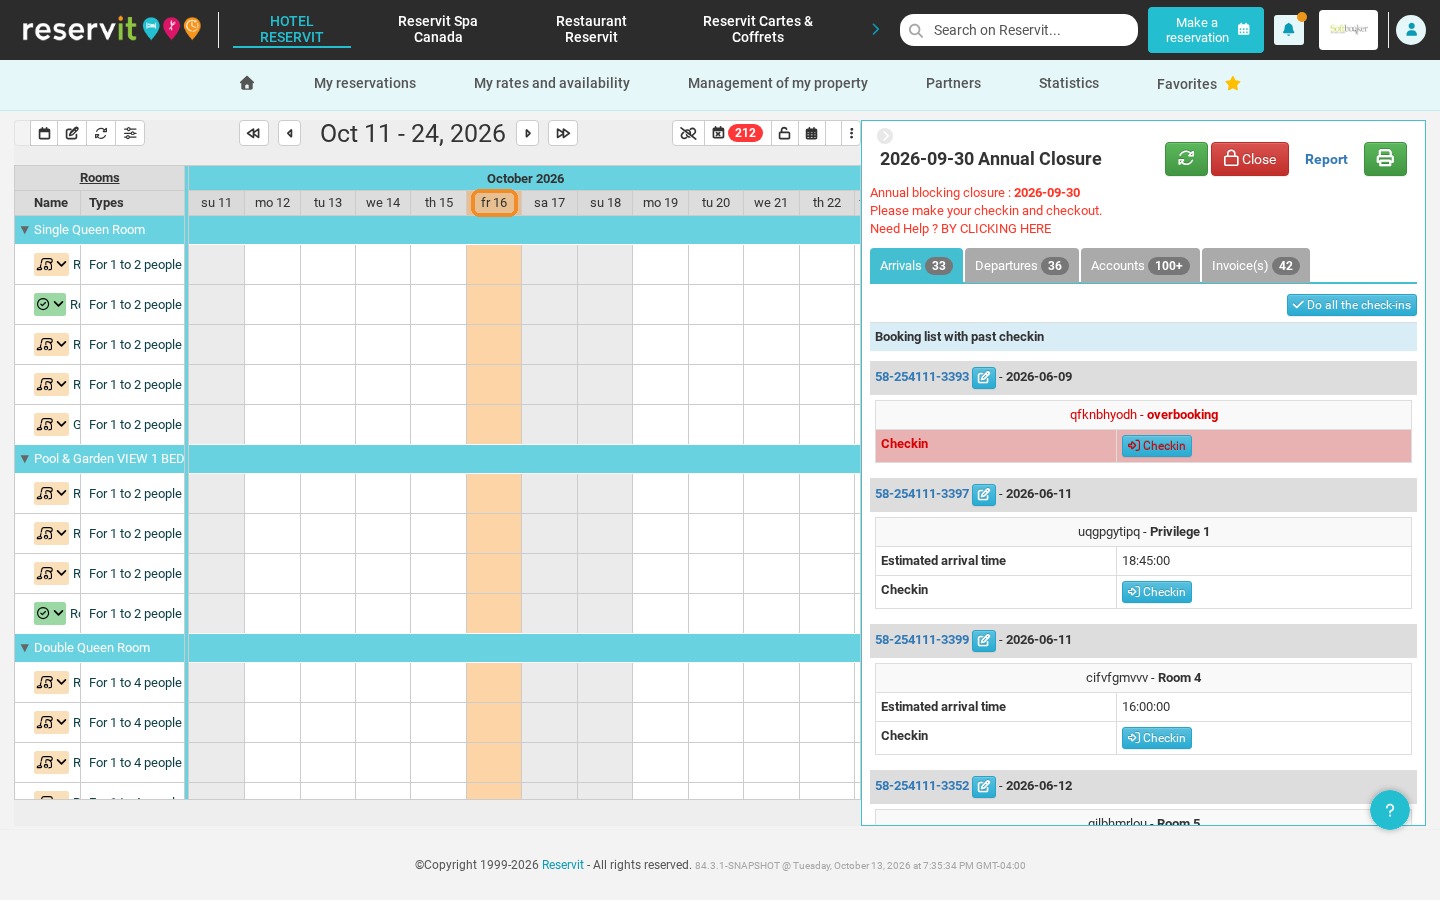Open the Report link
This screenshot has width=1440, height=900.
pyautogui.click(x=1326, y=160)
